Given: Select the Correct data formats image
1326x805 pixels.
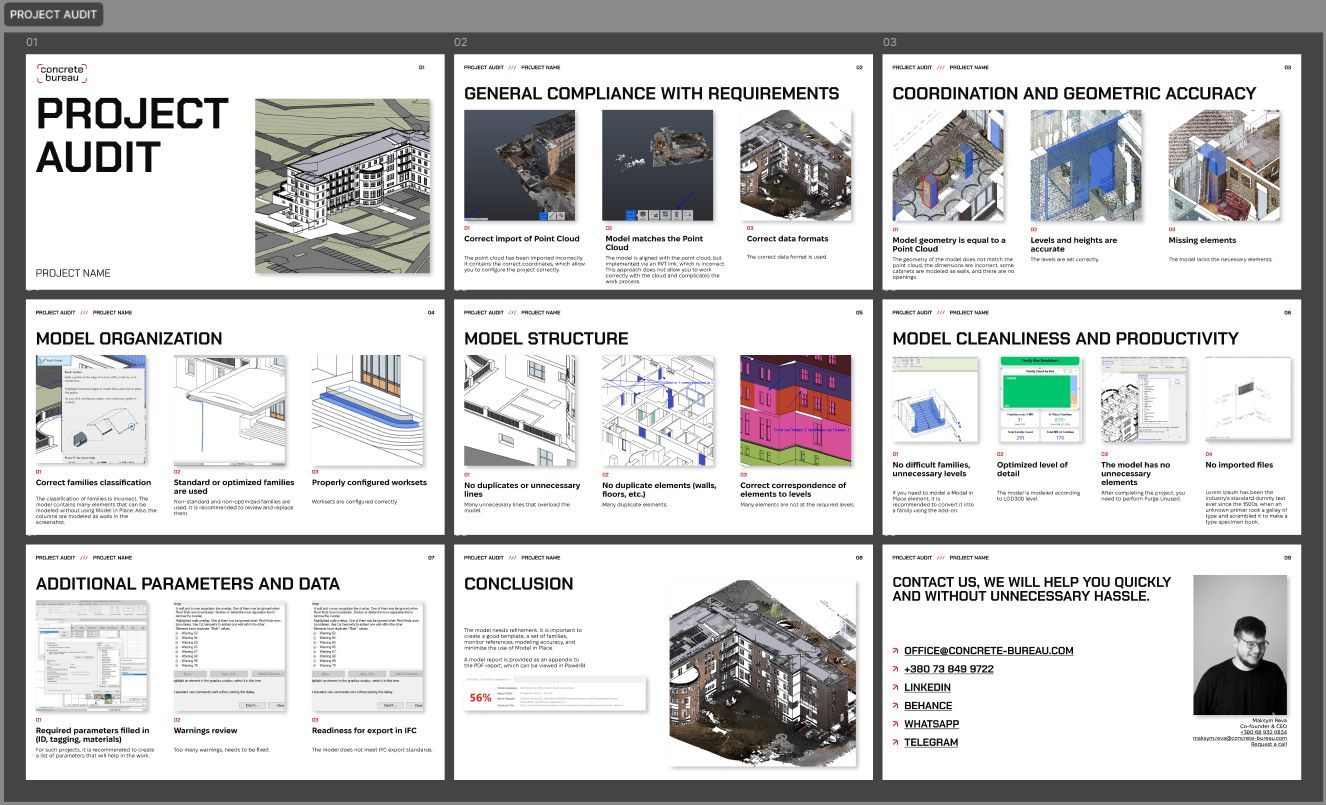Looking at the screenshot, I should 795,165.
